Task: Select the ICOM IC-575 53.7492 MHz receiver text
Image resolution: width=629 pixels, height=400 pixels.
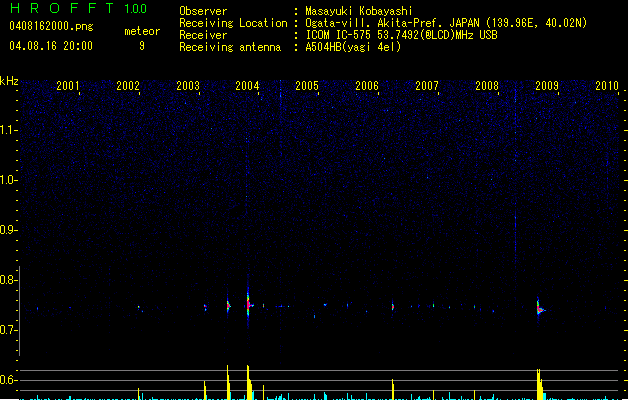Action: [x=401, y=35]
